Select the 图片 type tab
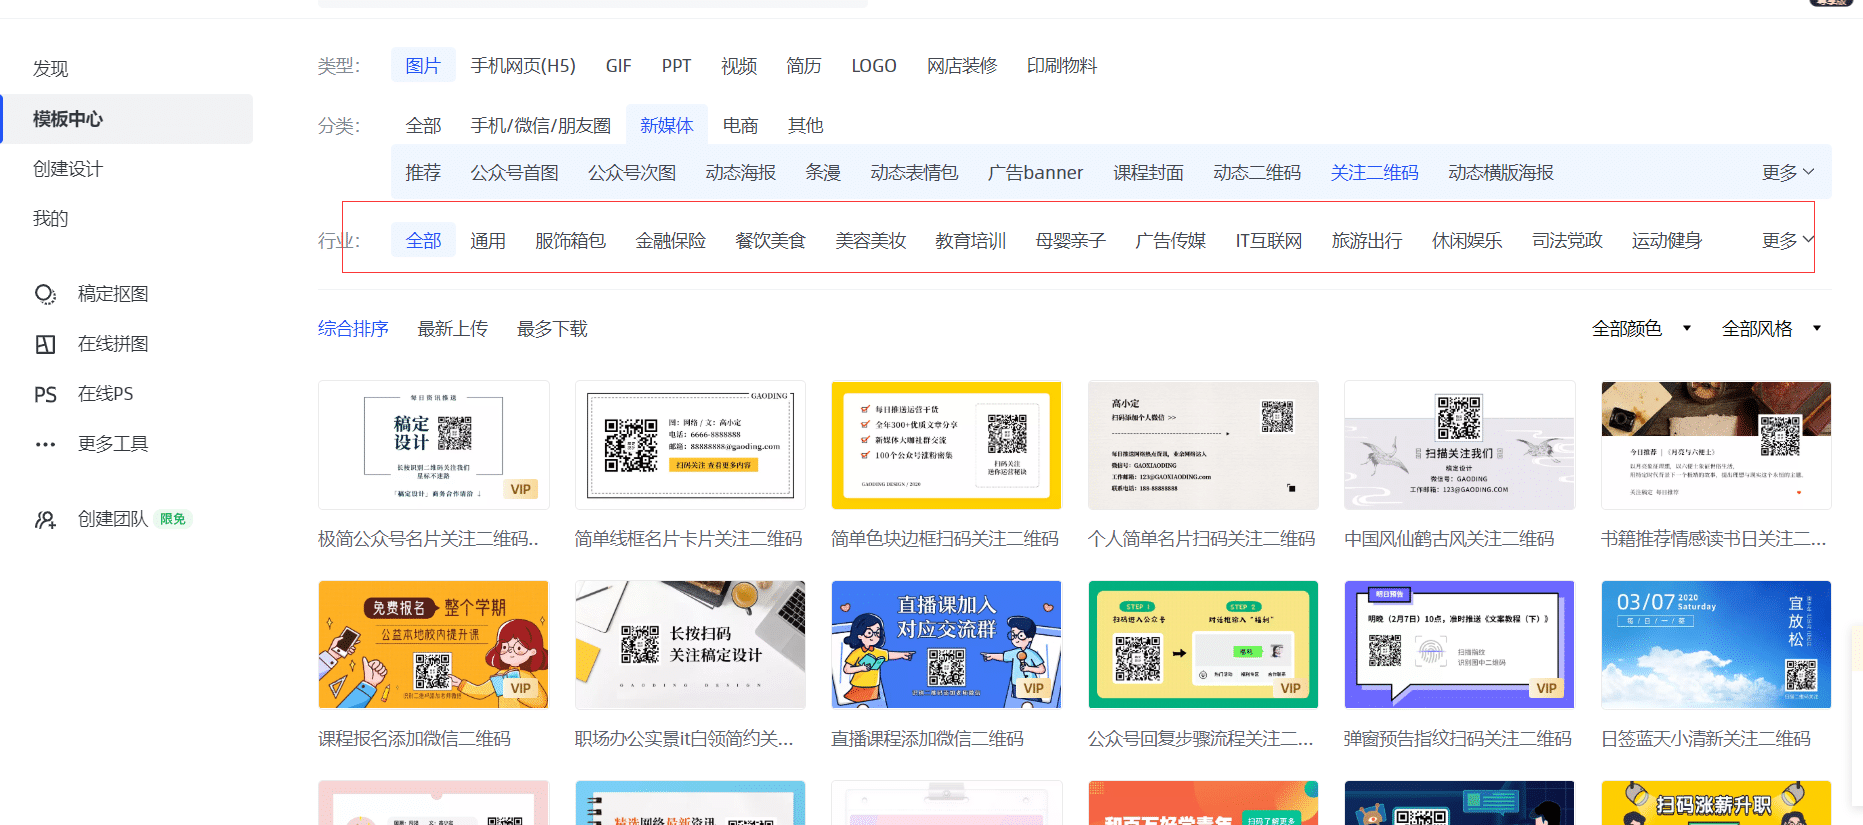 (423, 66)
